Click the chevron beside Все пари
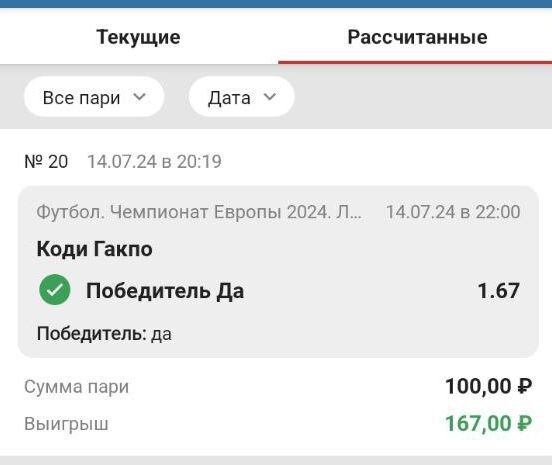The width and height of the screenshot is (552, 465). click(x=140, y=97)
